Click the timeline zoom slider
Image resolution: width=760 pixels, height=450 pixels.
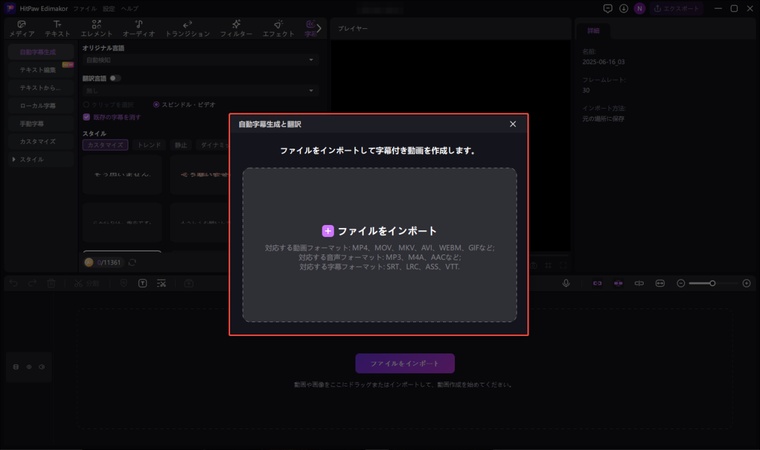[713, 283]
